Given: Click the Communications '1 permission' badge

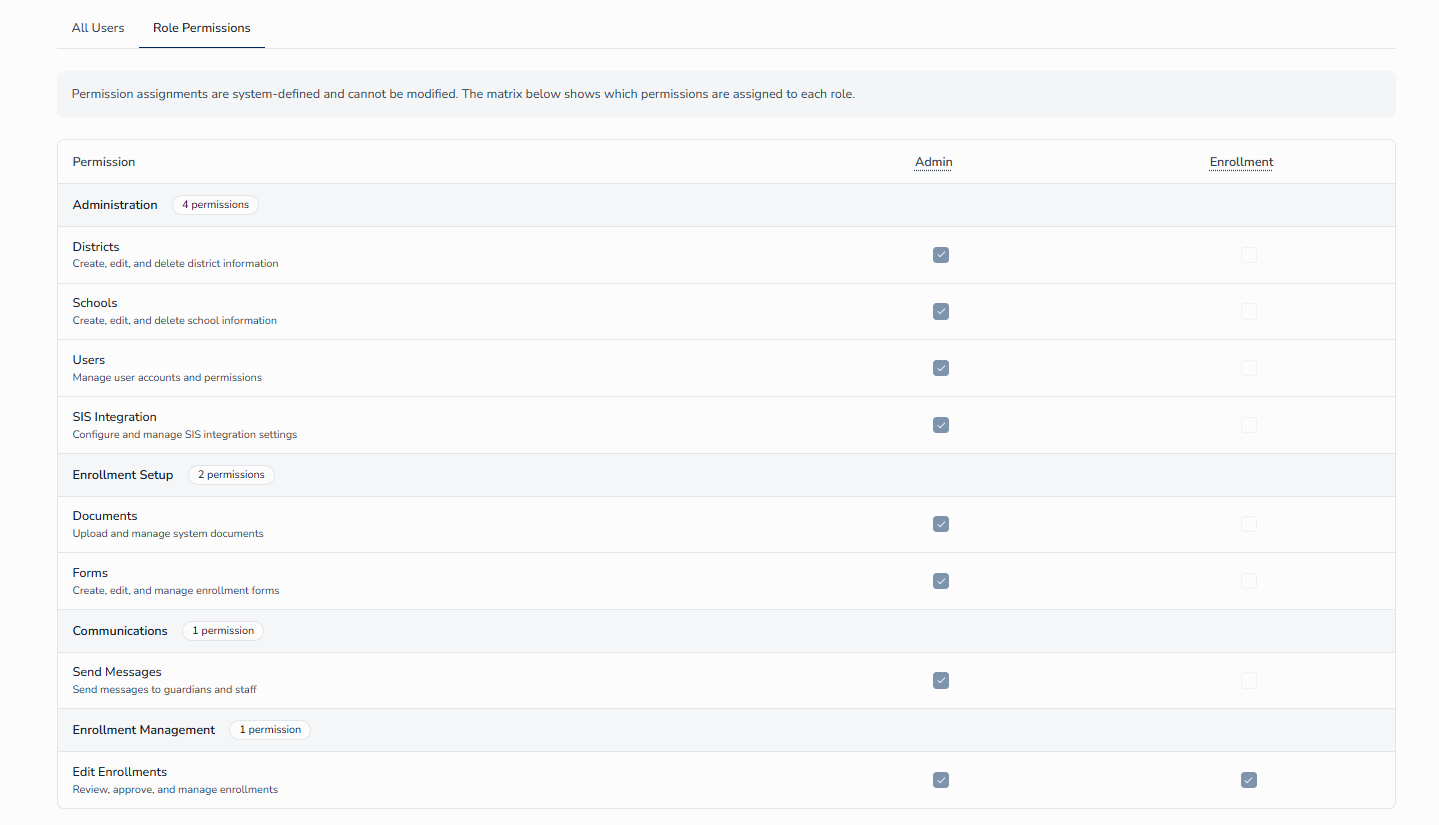Looking at the screenshot, I should [223, 631].
